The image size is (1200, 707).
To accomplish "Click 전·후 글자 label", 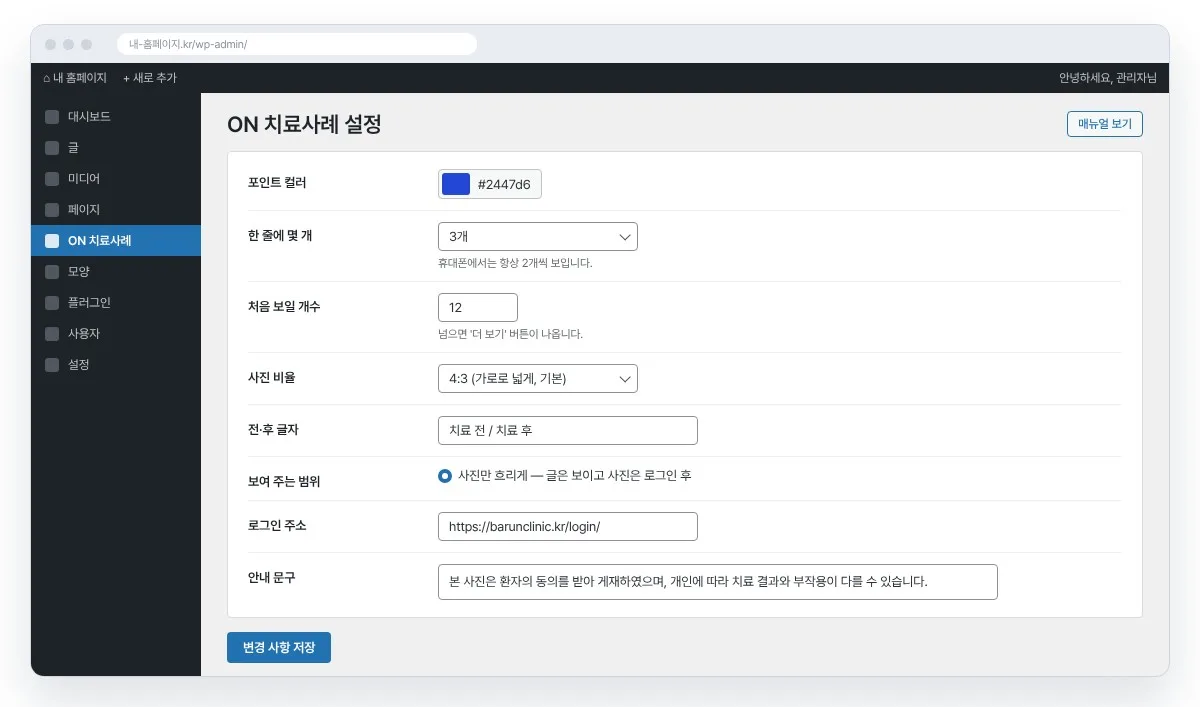I will [274, 429].
